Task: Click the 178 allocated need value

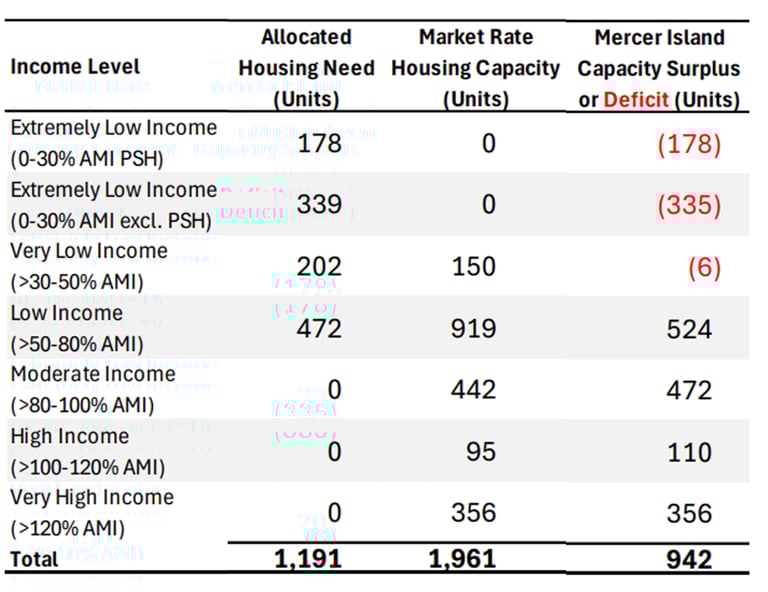Action: tap(319, 143)
